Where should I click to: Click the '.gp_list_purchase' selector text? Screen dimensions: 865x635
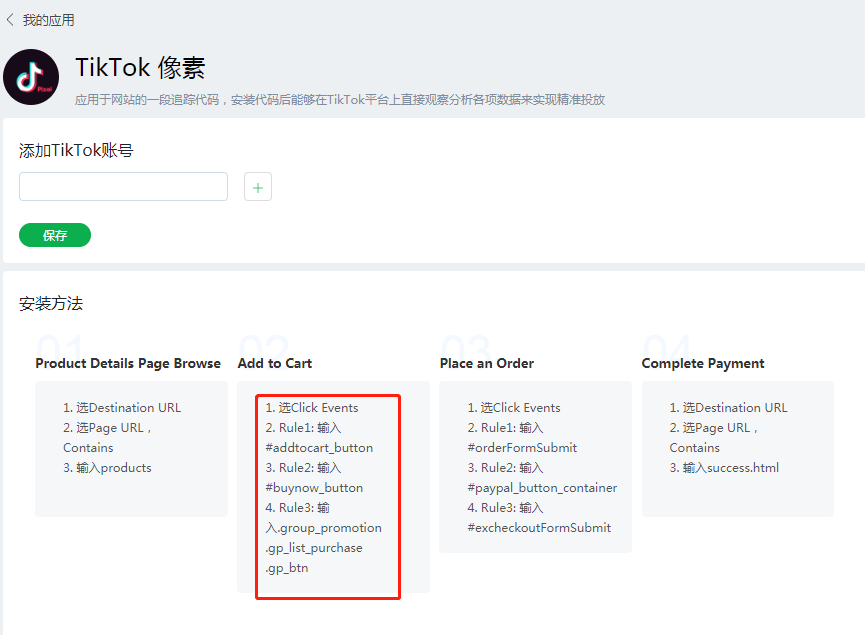point(314,548)
